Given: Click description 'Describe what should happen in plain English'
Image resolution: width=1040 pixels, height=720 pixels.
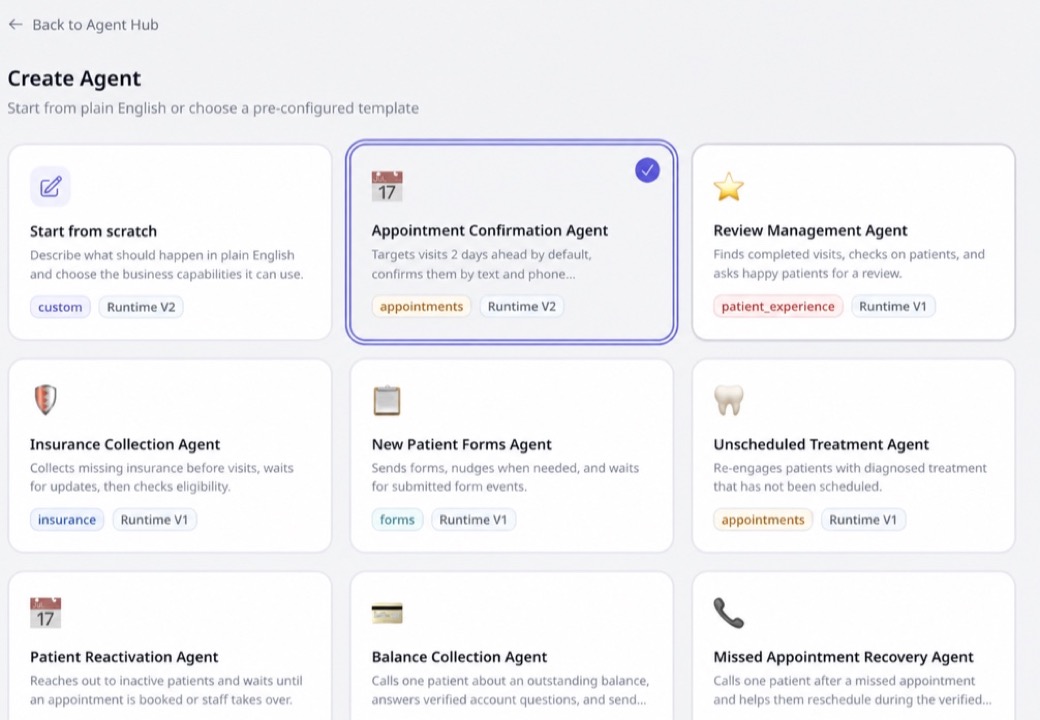Looking at the screenshot, I should (x=166, y=265).
